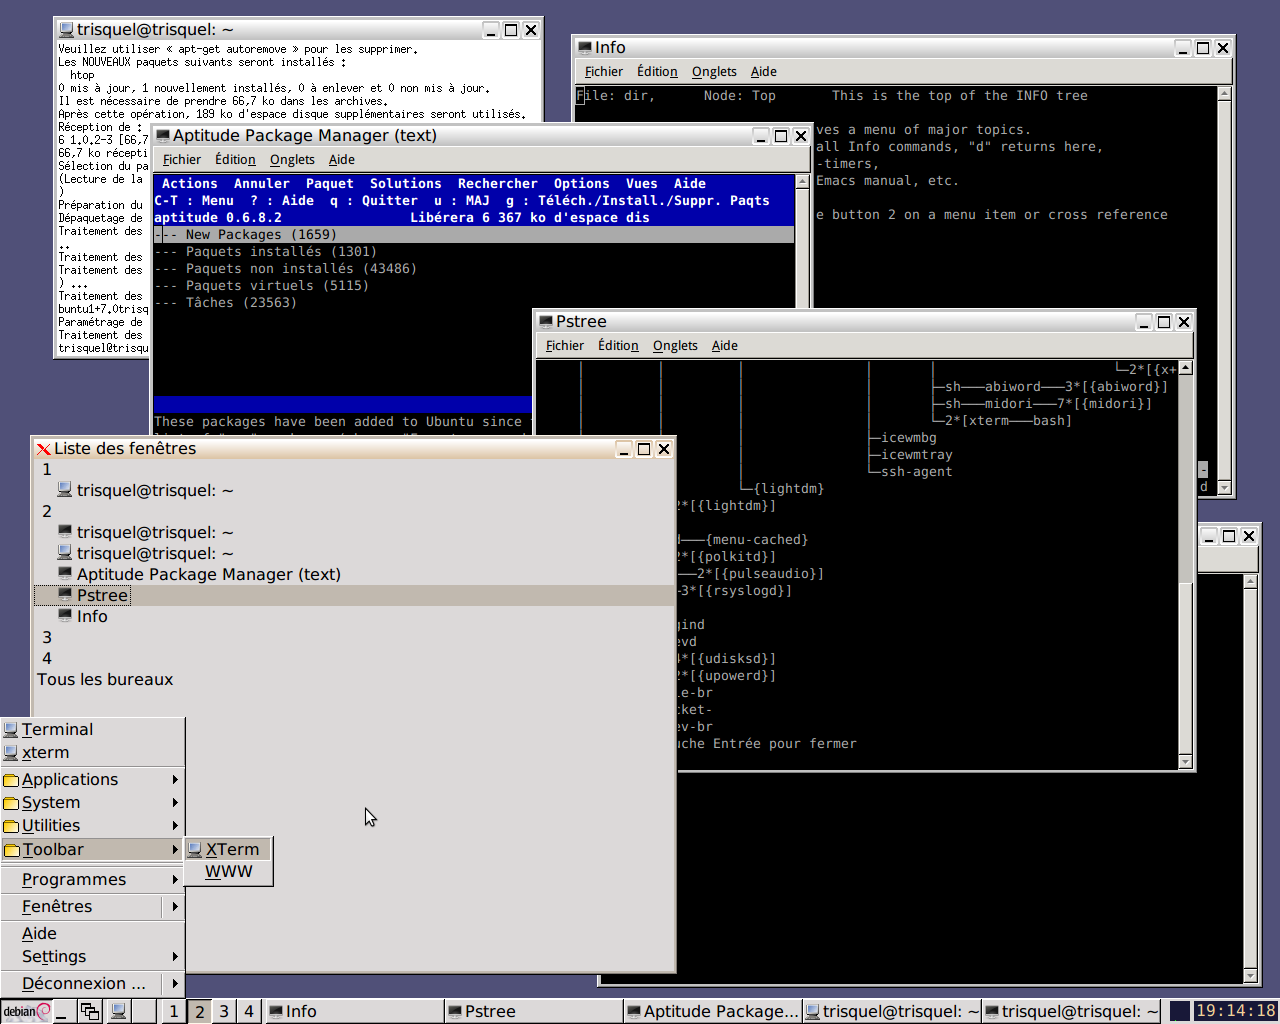This screenshot has height=1024, width=1280.
Task: Open Rechercher menu in aptitude interface
Action: point(498,183)
